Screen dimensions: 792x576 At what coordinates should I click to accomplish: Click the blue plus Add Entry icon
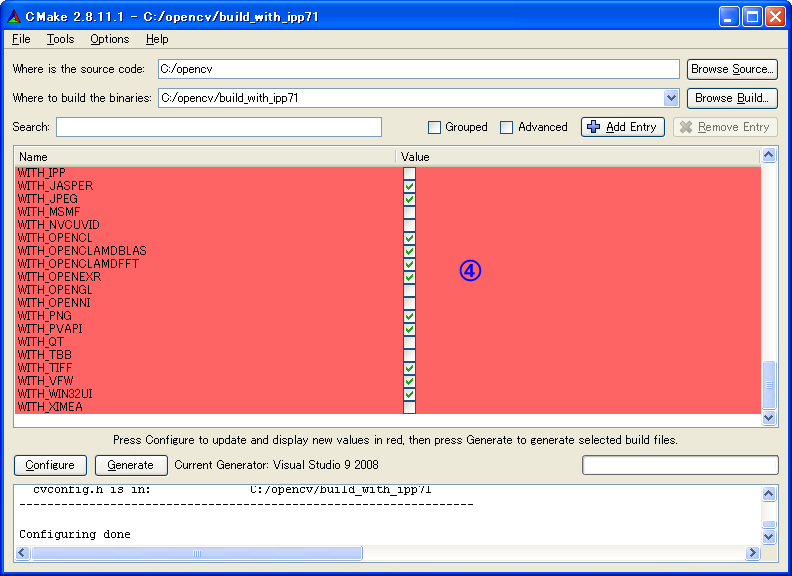point(594,127)
